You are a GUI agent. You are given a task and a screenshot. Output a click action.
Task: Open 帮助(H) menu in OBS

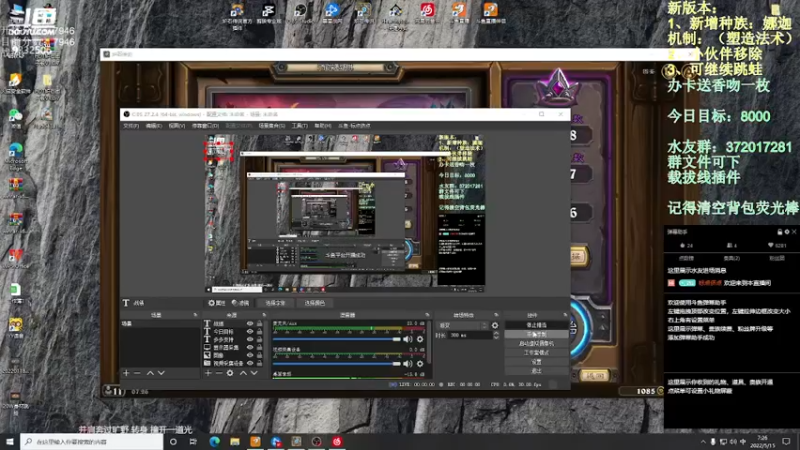point(322,126)
